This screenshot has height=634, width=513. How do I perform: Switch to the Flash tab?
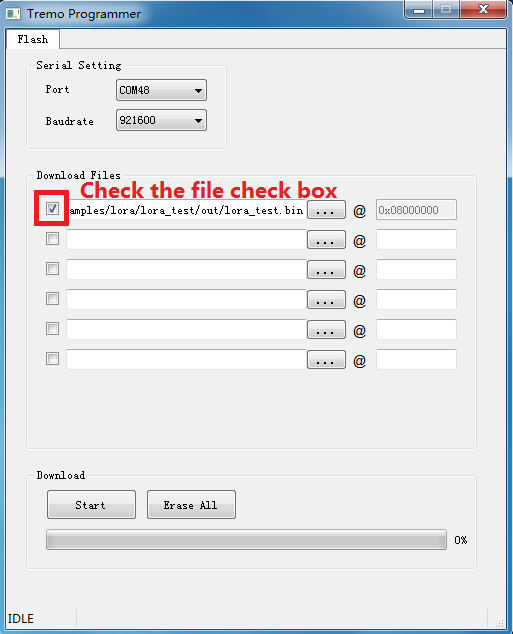pos(33,39)
